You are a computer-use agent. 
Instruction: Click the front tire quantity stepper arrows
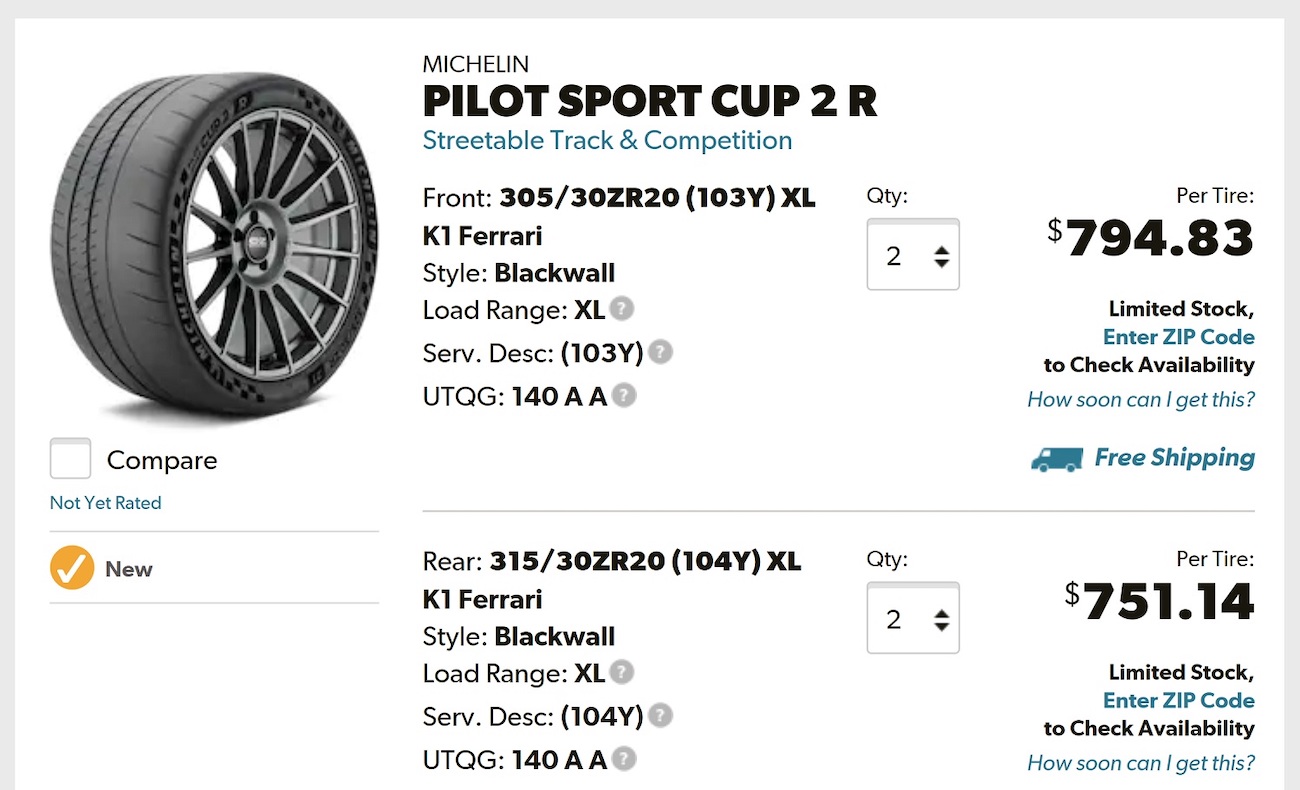pyautogui.click(x=941, y=256)
